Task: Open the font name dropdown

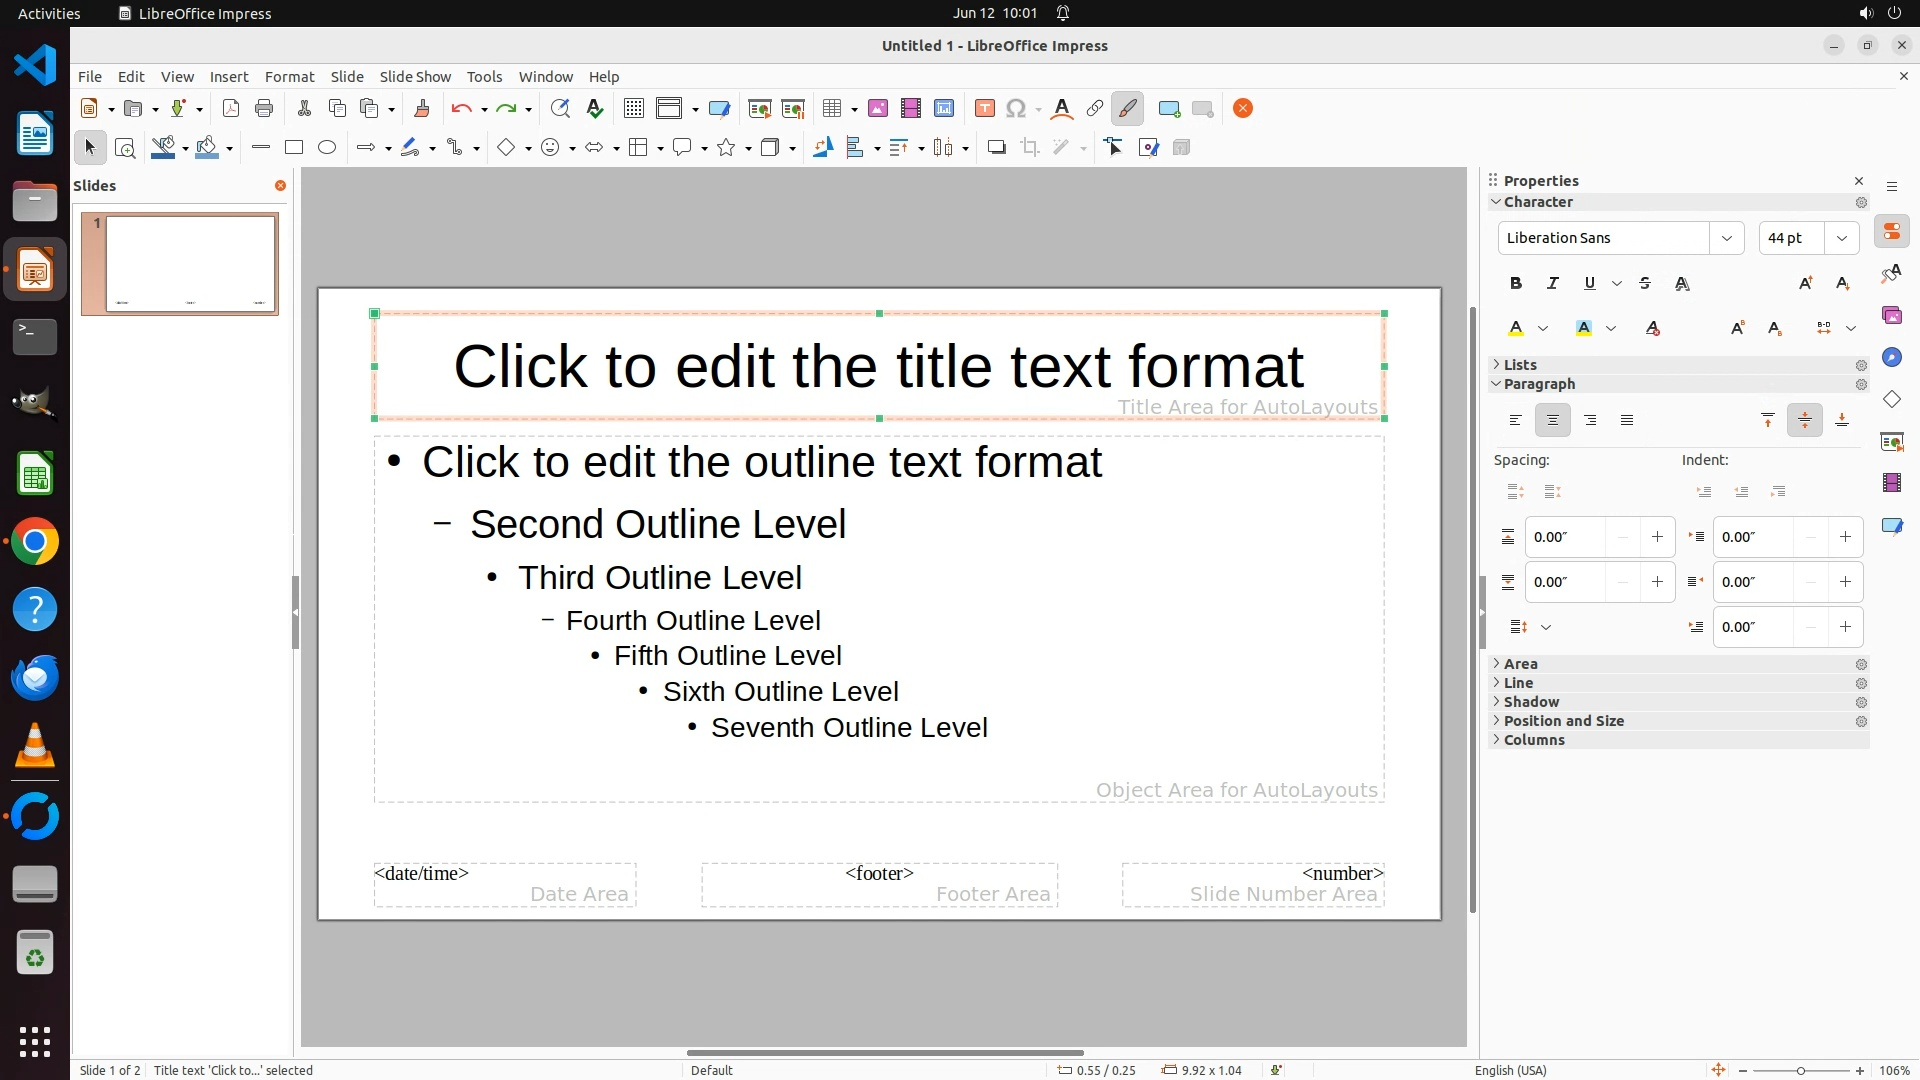Action: (x=1726, y=238)
